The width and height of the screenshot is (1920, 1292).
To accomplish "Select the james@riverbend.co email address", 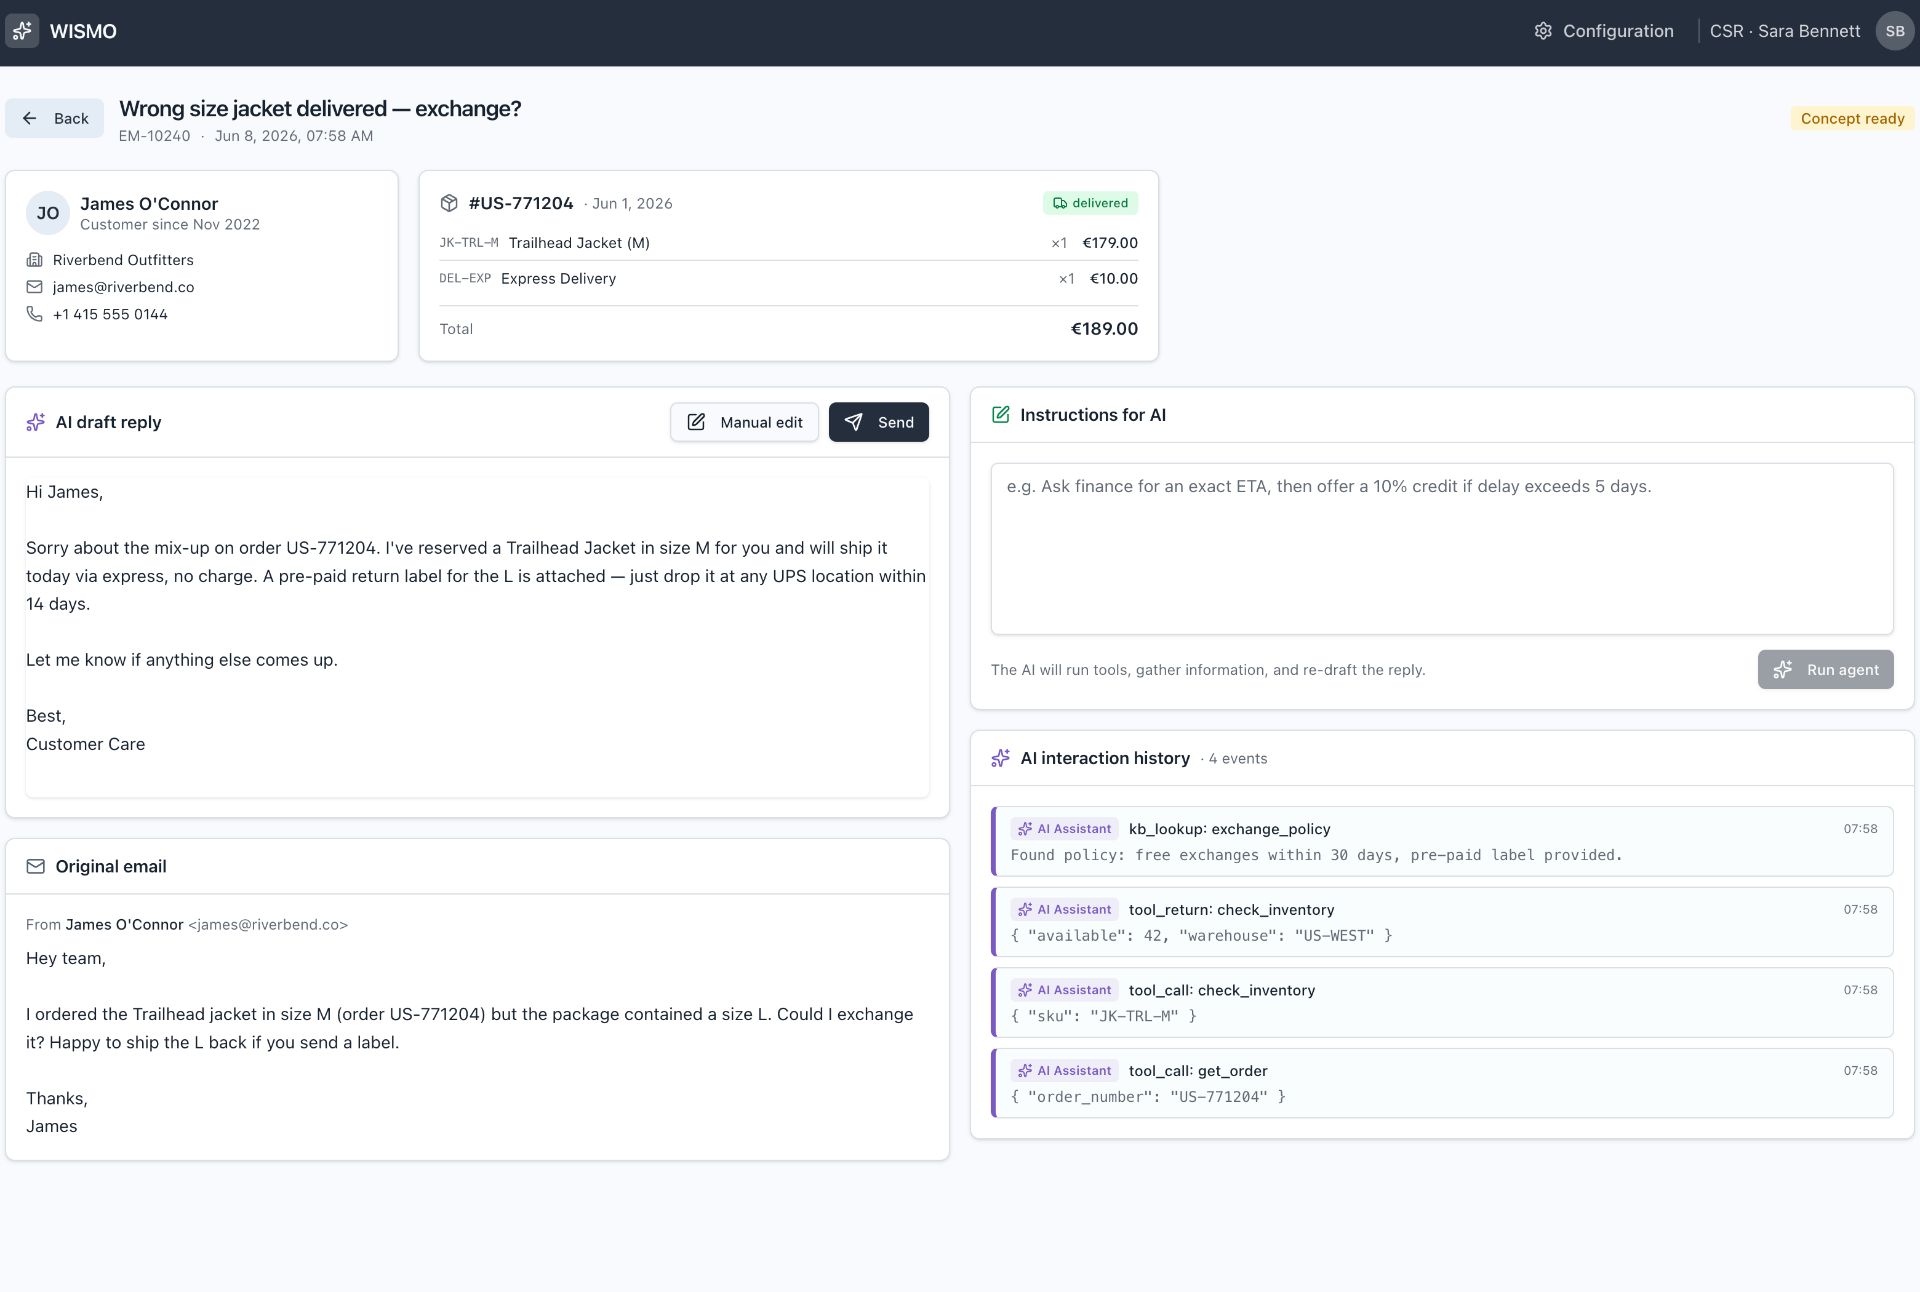I will 124,287.
